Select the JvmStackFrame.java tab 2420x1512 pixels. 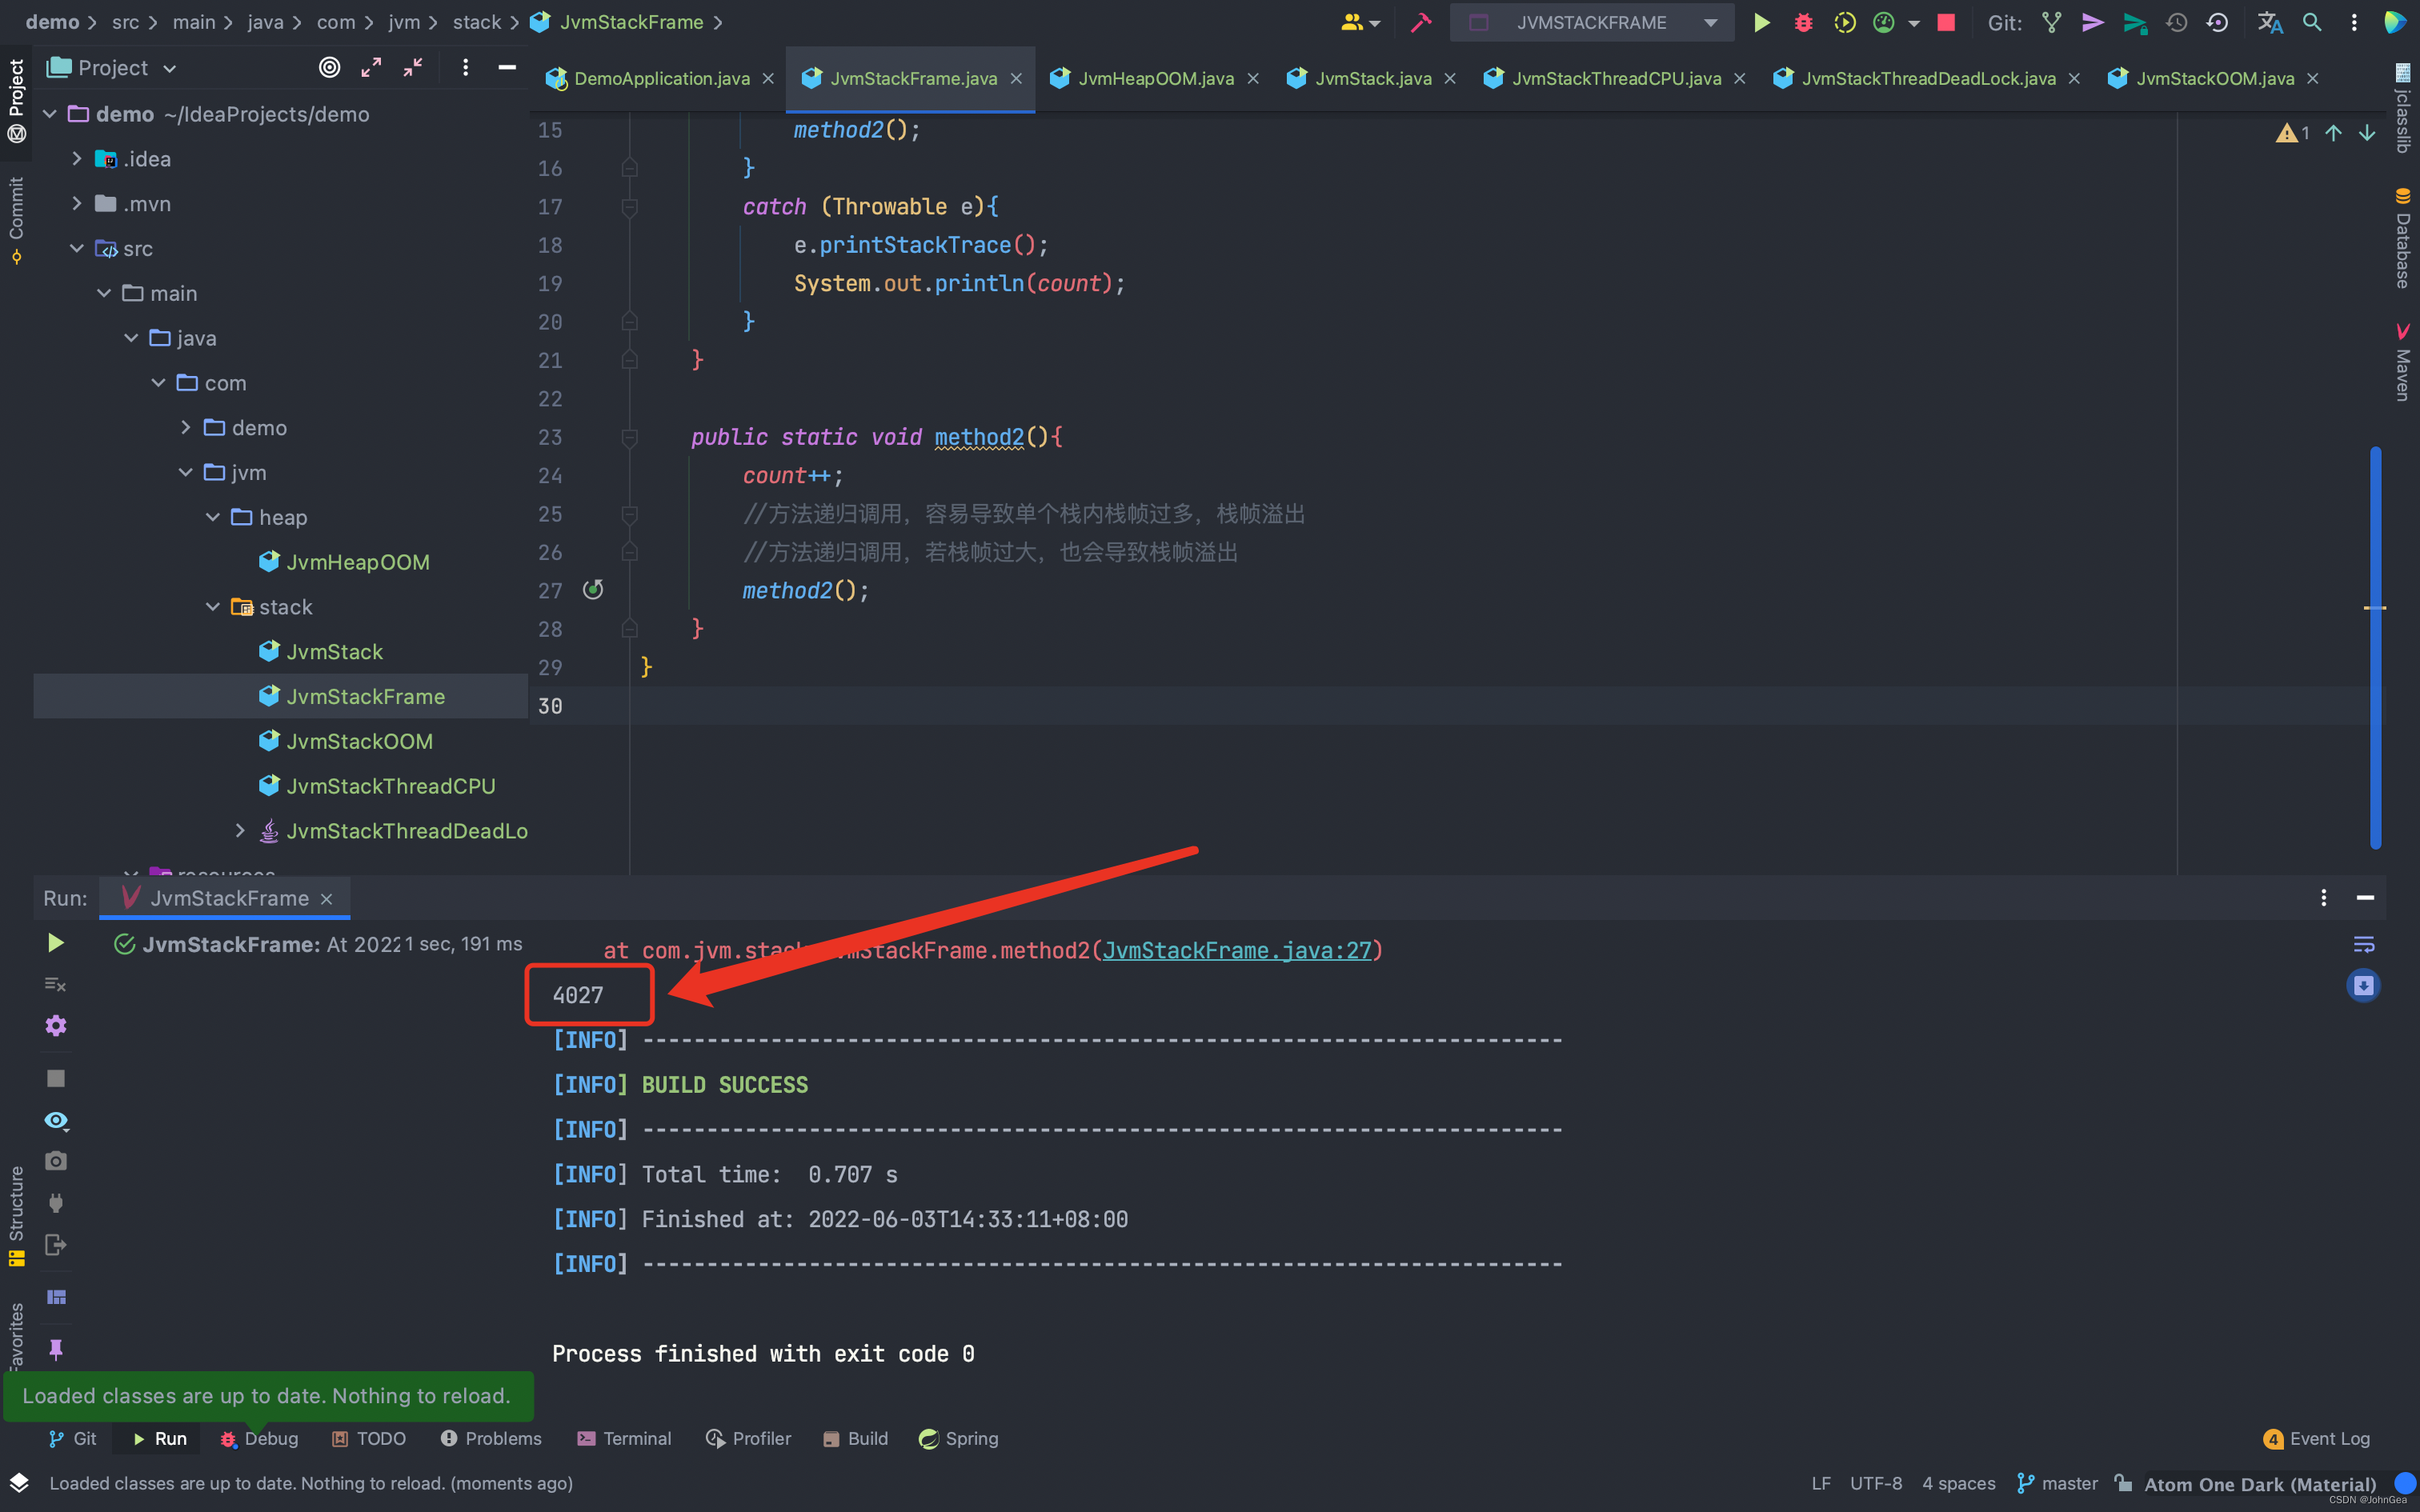tap(913, 78)
